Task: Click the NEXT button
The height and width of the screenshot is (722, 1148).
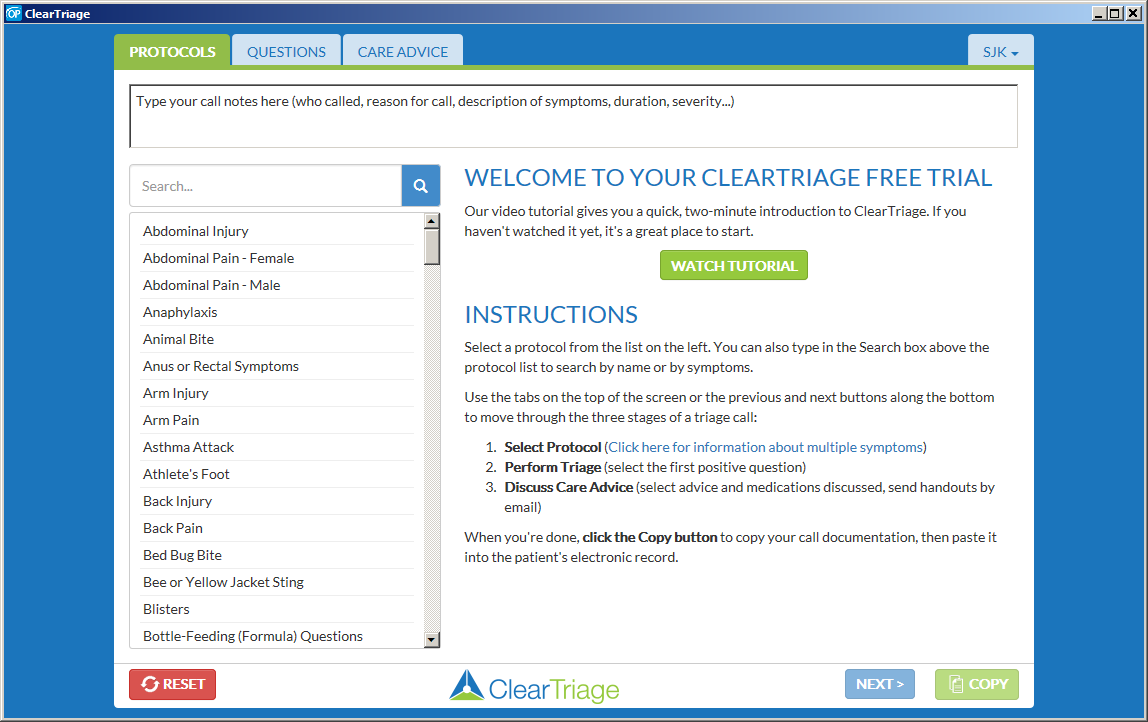Action: (x=879, y=684)
